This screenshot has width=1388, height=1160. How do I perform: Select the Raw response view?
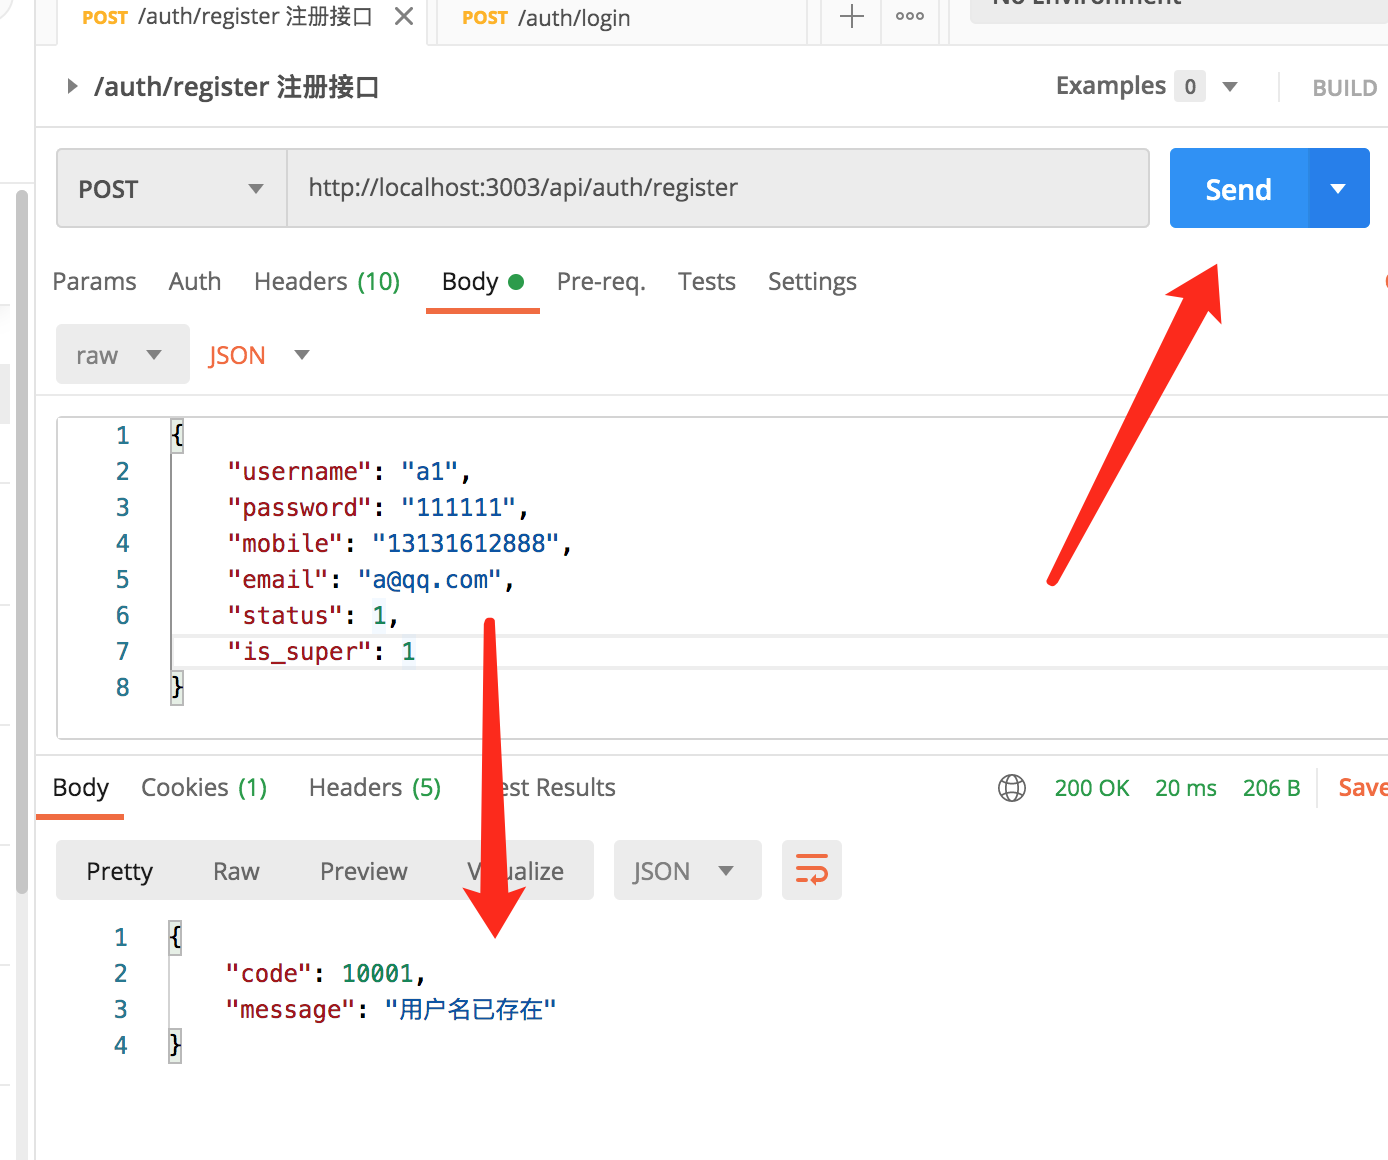(x=236, y=871)
